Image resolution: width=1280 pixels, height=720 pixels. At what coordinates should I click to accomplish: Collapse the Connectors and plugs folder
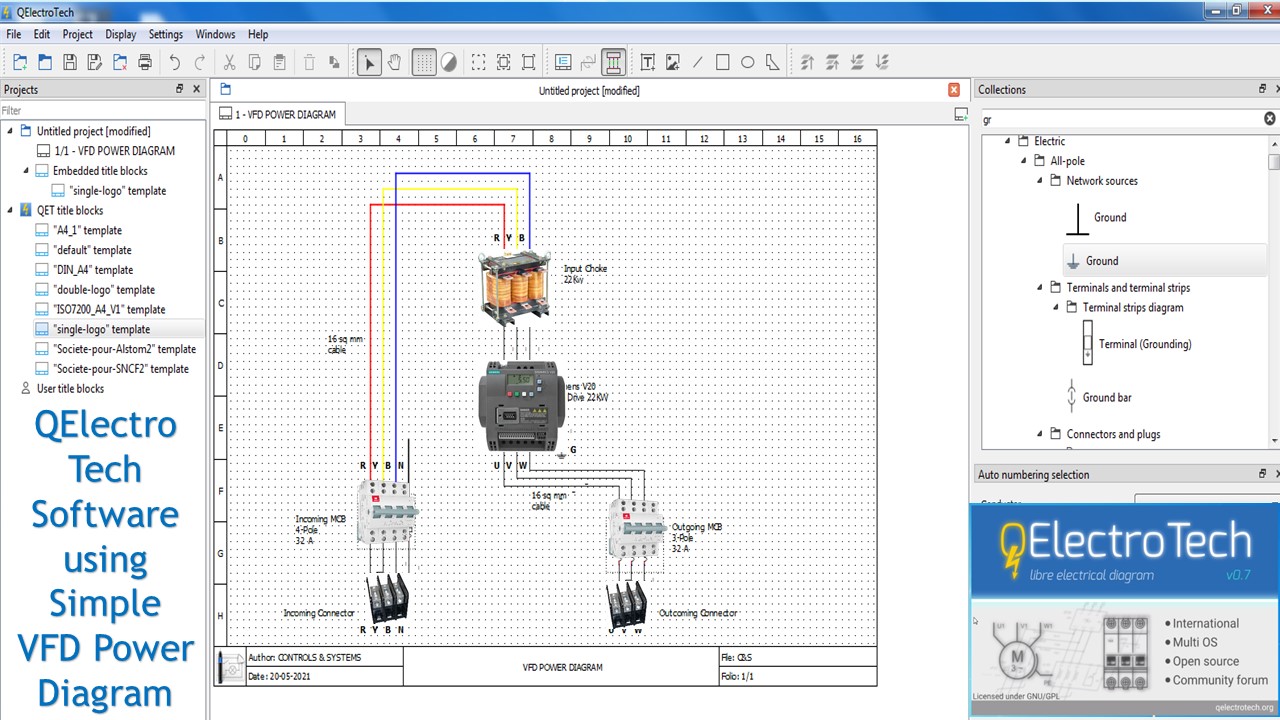pyautogui.click(x=1040, y=434)
